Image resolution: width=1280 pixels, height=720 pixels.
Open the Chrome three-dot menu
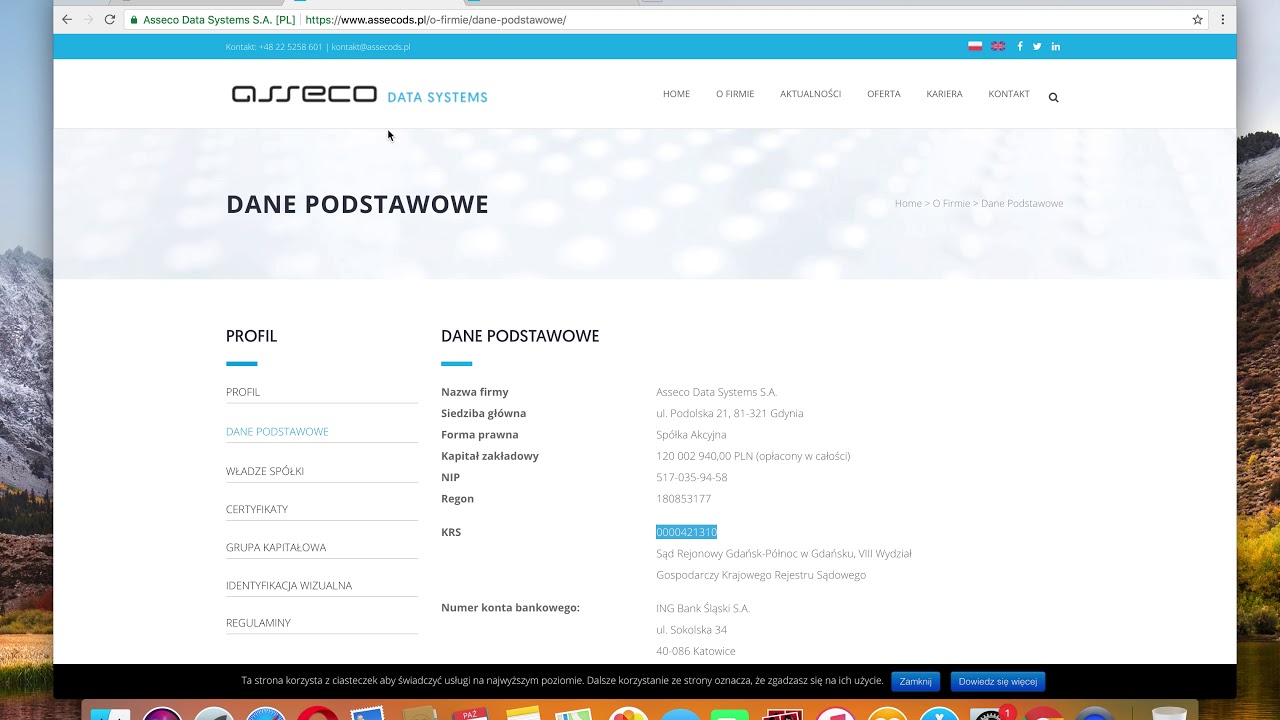pyautogui.click(x=1222, y=19)
